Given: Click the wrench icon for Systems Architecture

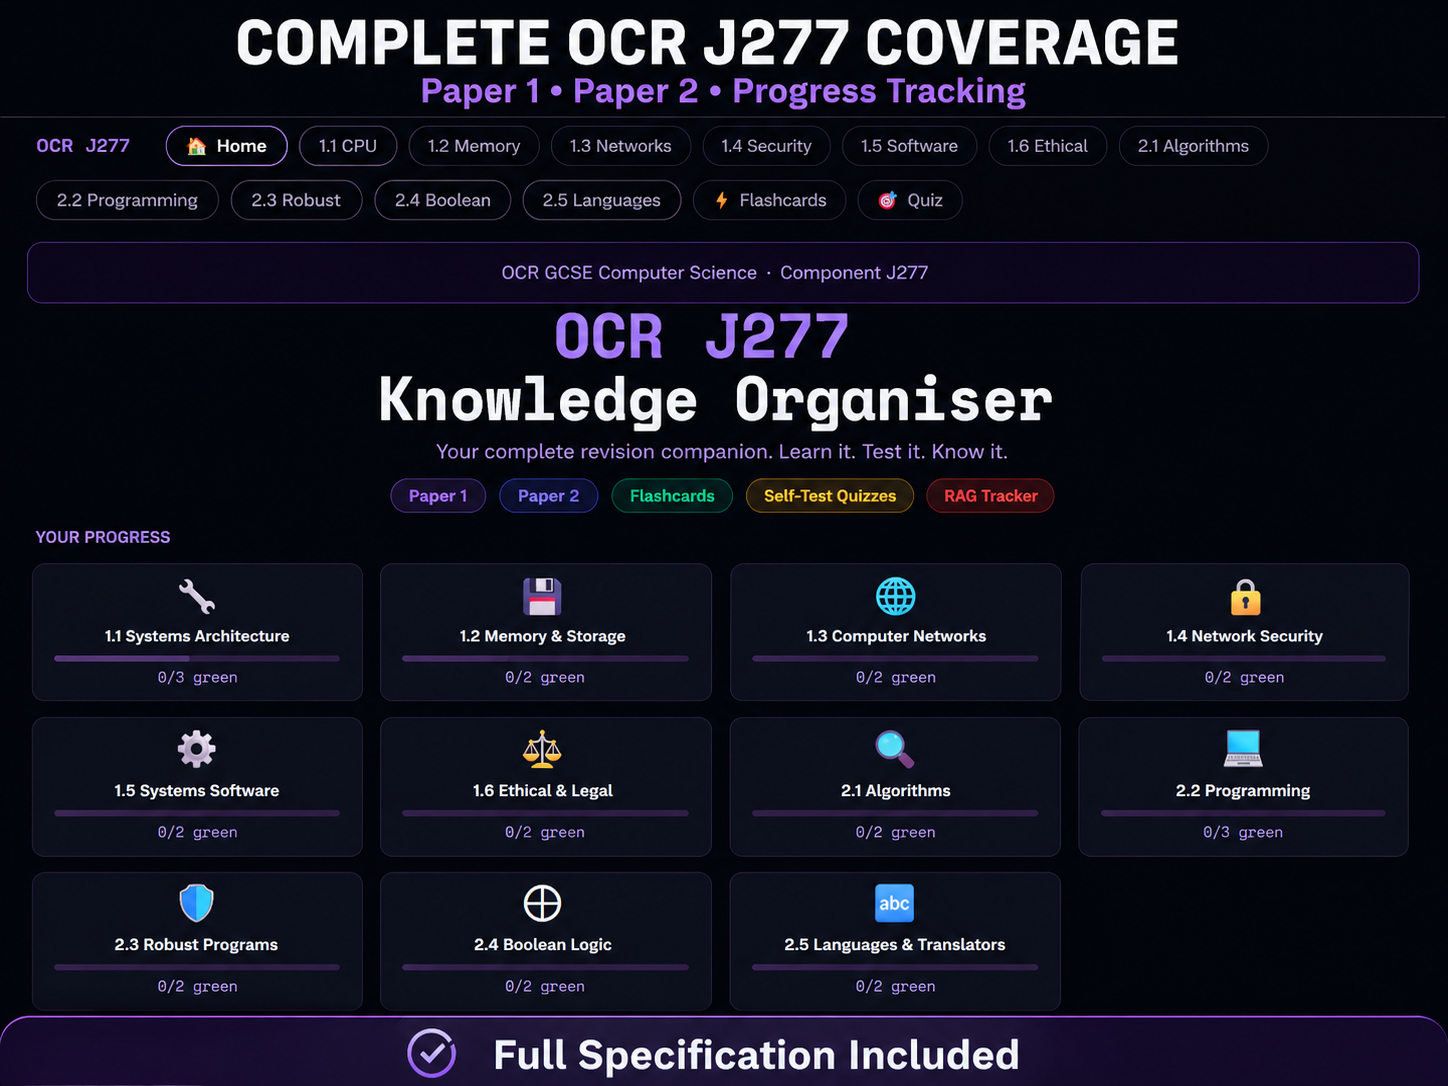Looking at the screenshot, I should pos(197,597).
